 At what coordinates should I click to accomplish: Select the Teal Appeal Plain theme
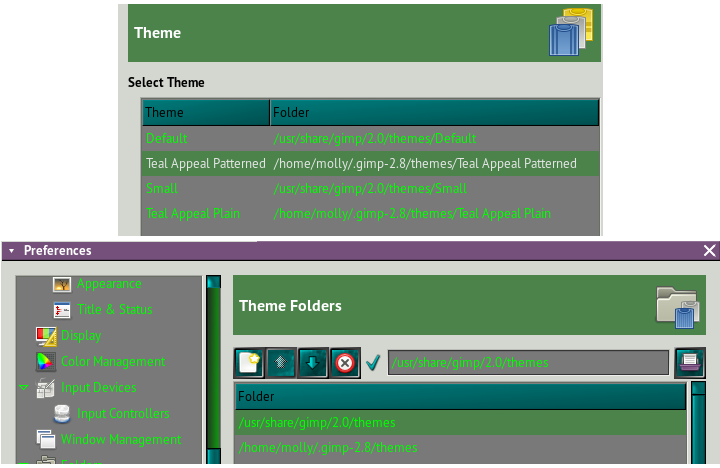pos(371,214)
